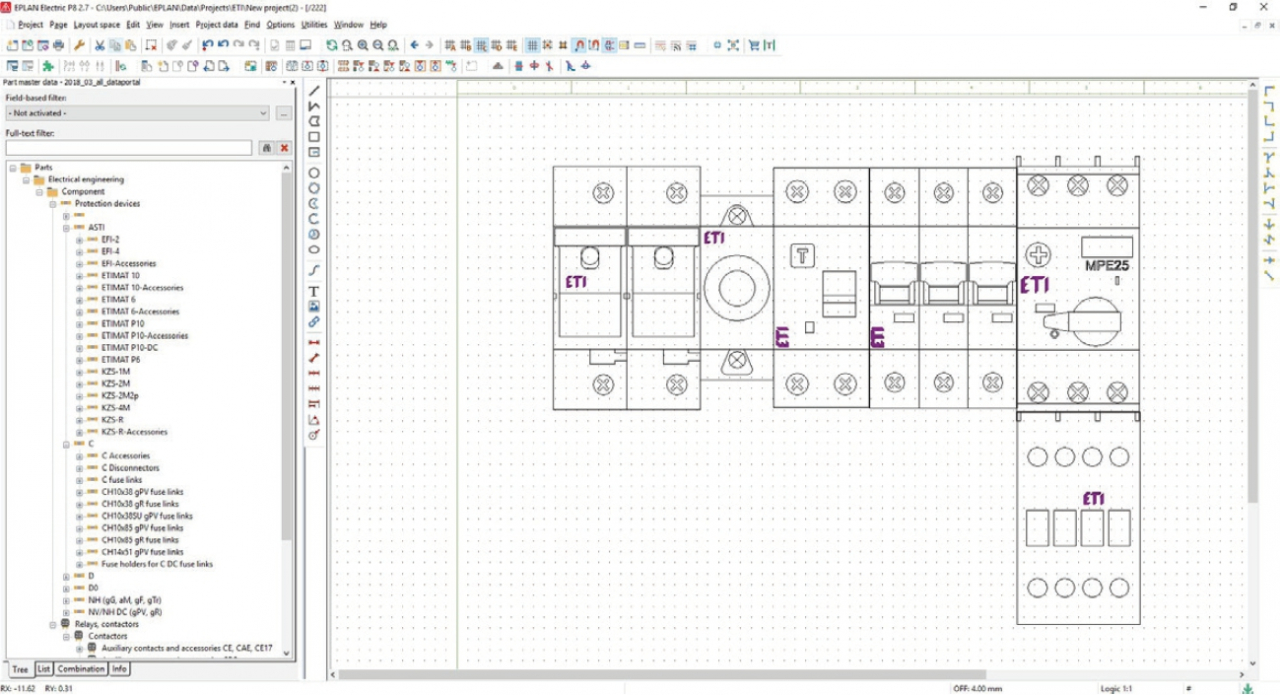This screenshot has height=695, width=1280.
Task: Close the Part master data panel
Action: click(292, 82)
